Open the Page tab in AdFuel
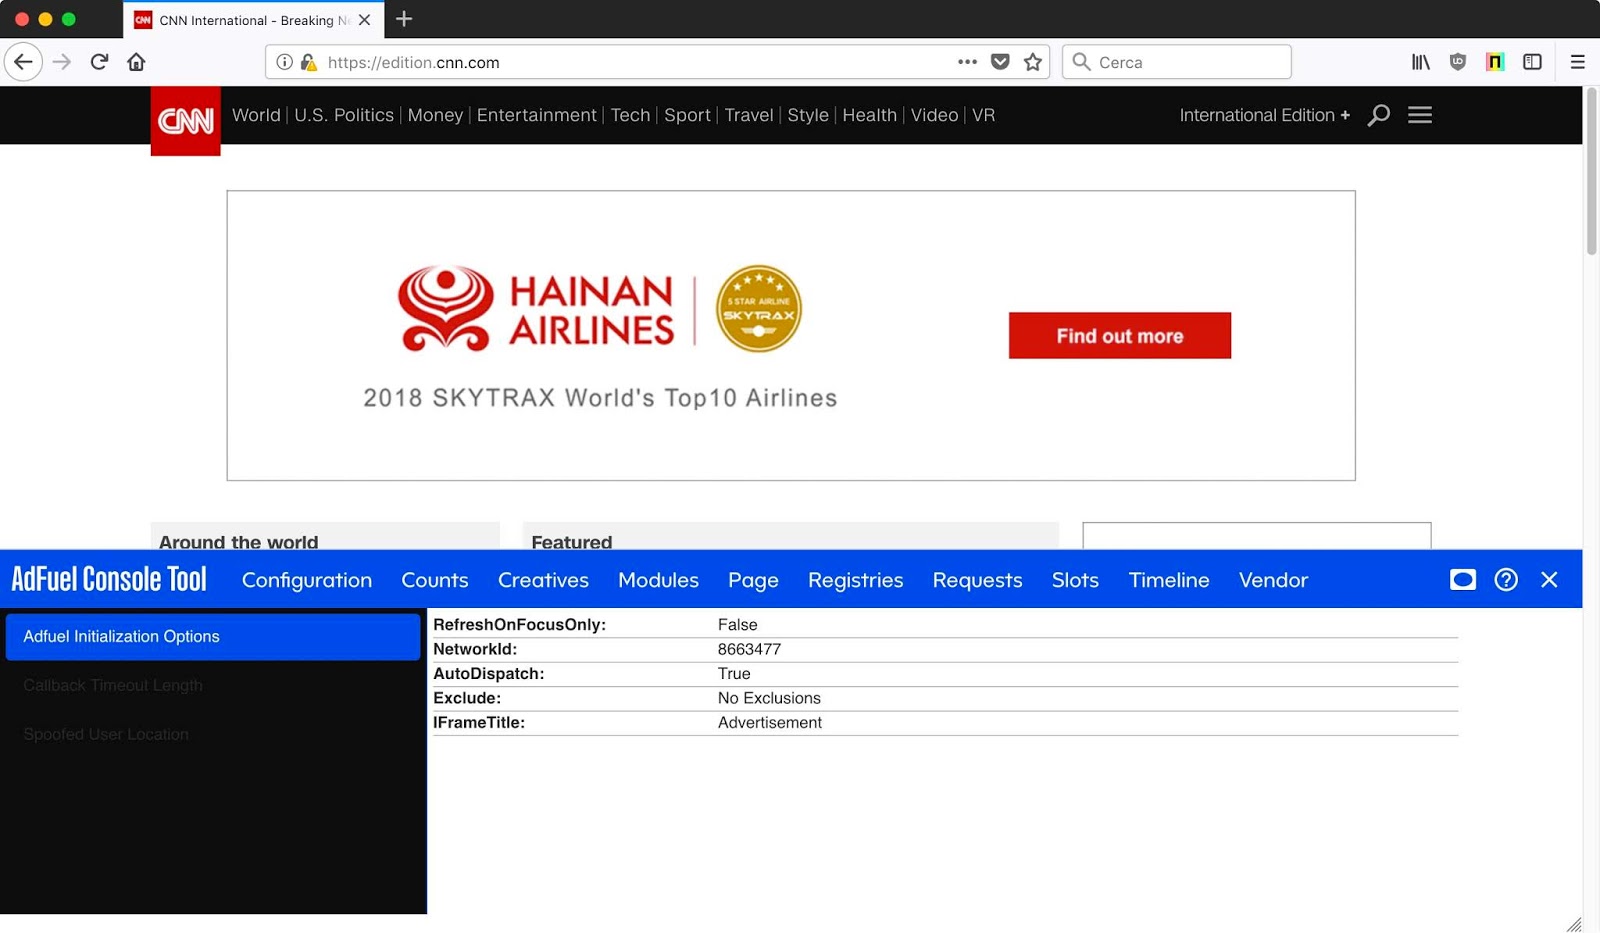Screen dimensions: 1600x933 tap(753, 580)
